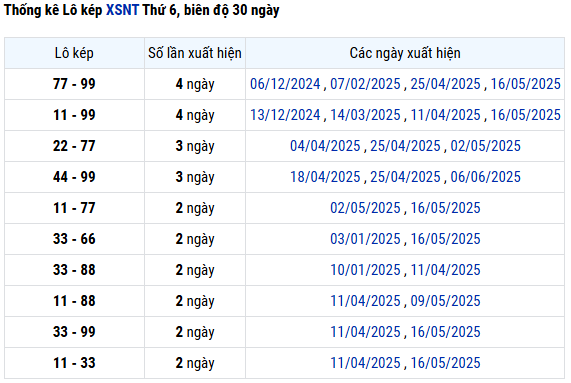This screenshot has height=383, width=571.
Task: Open date 16/05/2025 in the 11 - 77 row
Action: tap(445, 208)
